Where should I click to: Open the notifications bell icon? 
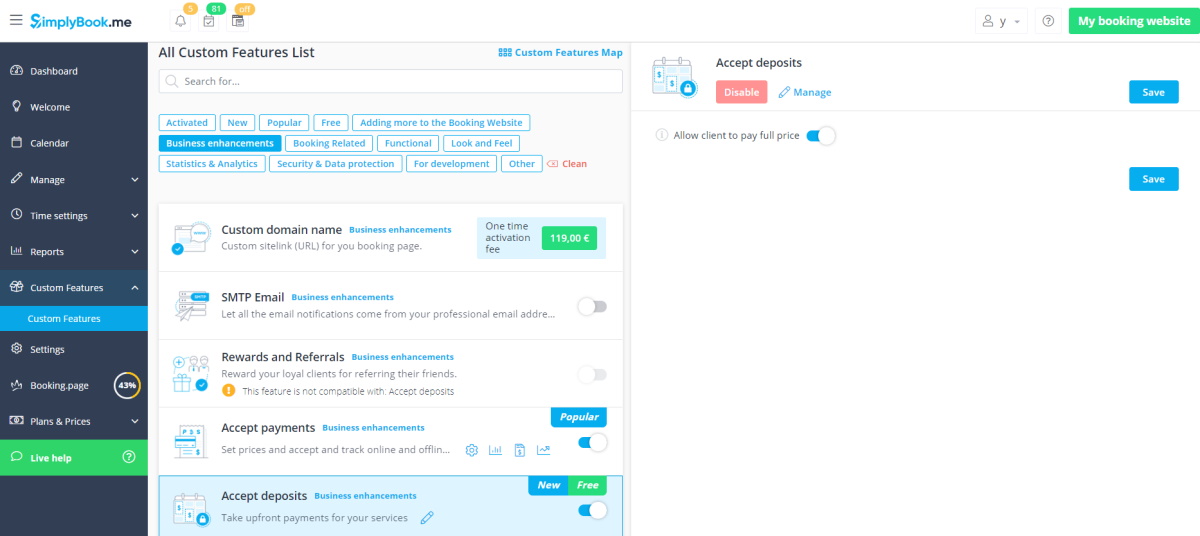[180, 21]
